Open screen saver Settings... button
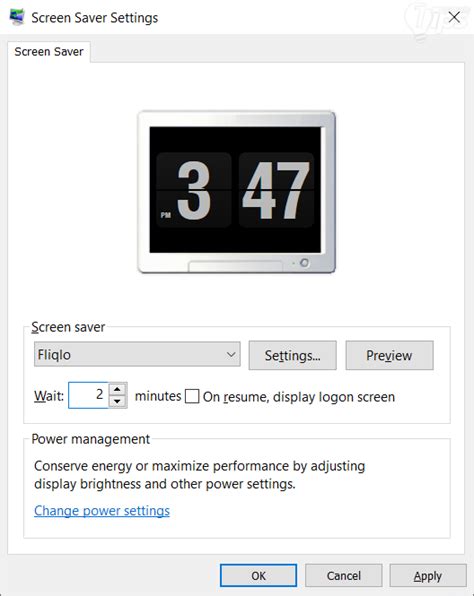The image size is (474, 596). coord(292,355)
